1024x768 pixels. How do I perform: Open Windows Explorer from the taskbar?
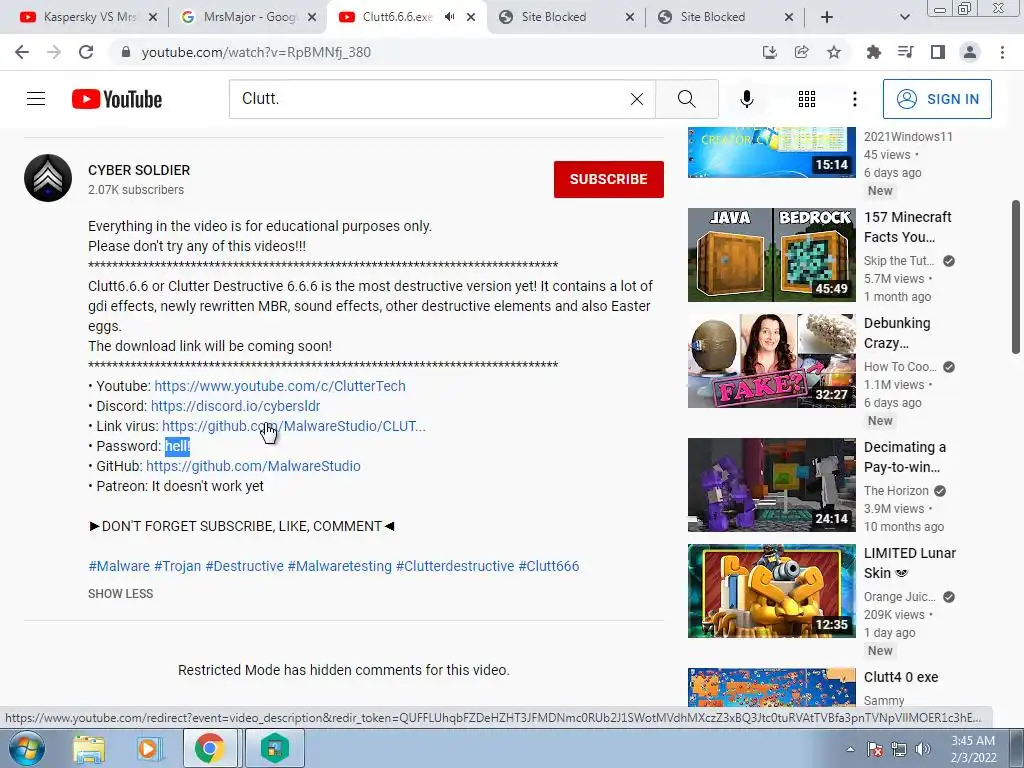coord(89,748)
